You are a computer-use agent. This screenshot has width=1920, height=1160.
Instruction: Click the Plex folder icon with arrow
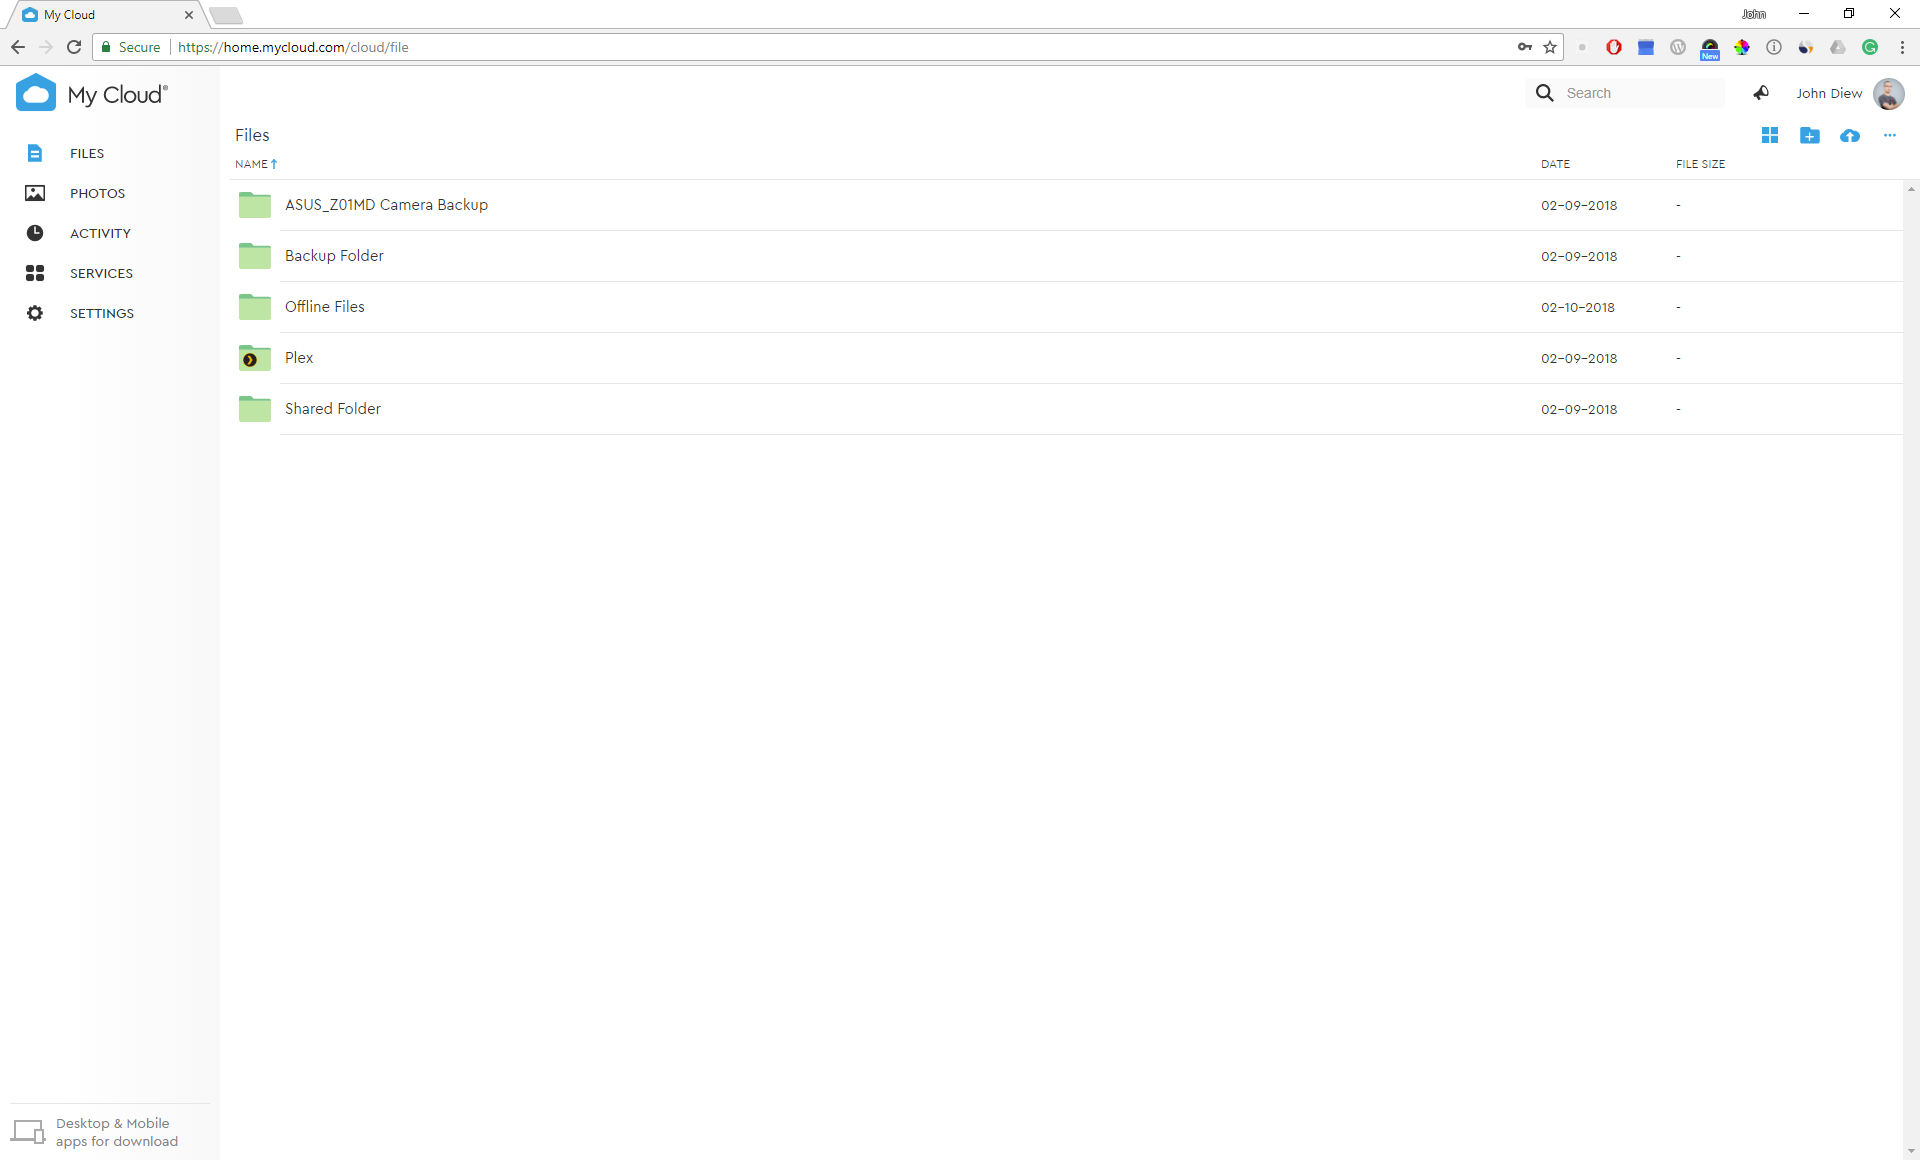click(255, 358)
